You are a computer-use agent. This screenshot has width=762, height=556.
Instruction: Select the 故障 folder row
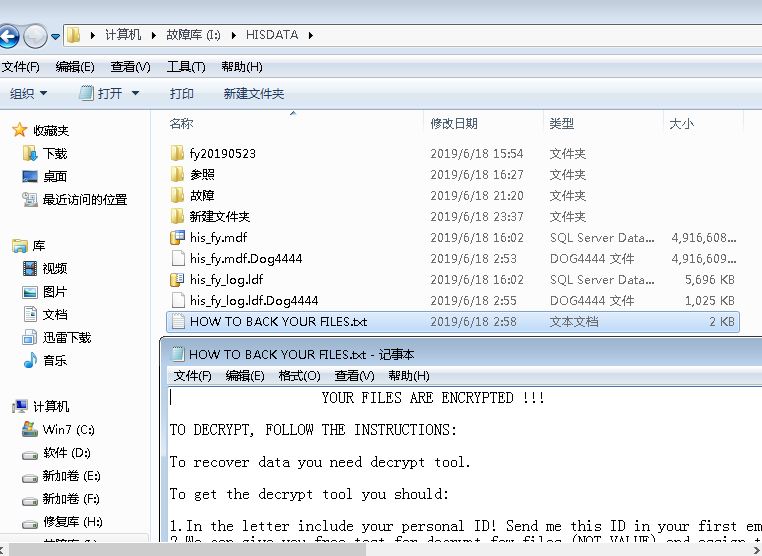pyautogui.click(x=202, y=196)
